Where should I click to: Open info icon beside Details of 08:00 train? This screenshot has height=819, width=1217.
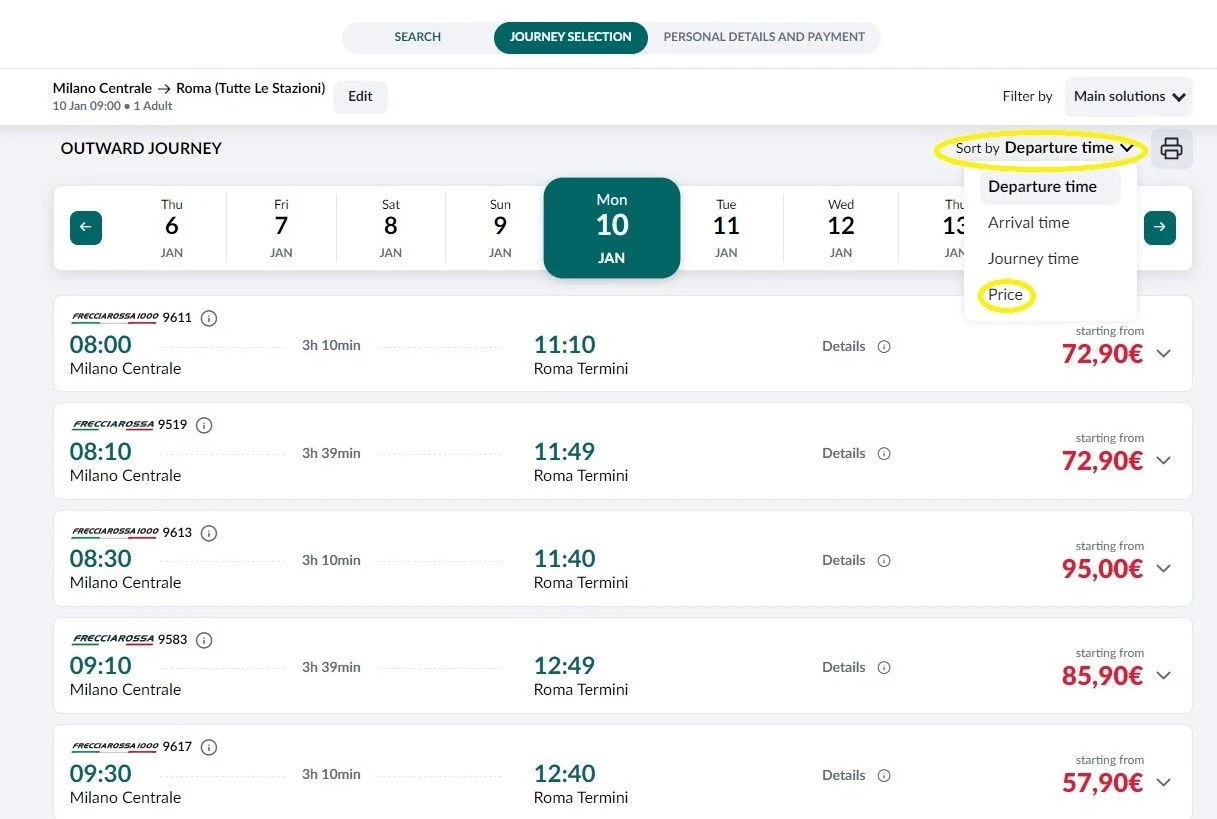884,346
